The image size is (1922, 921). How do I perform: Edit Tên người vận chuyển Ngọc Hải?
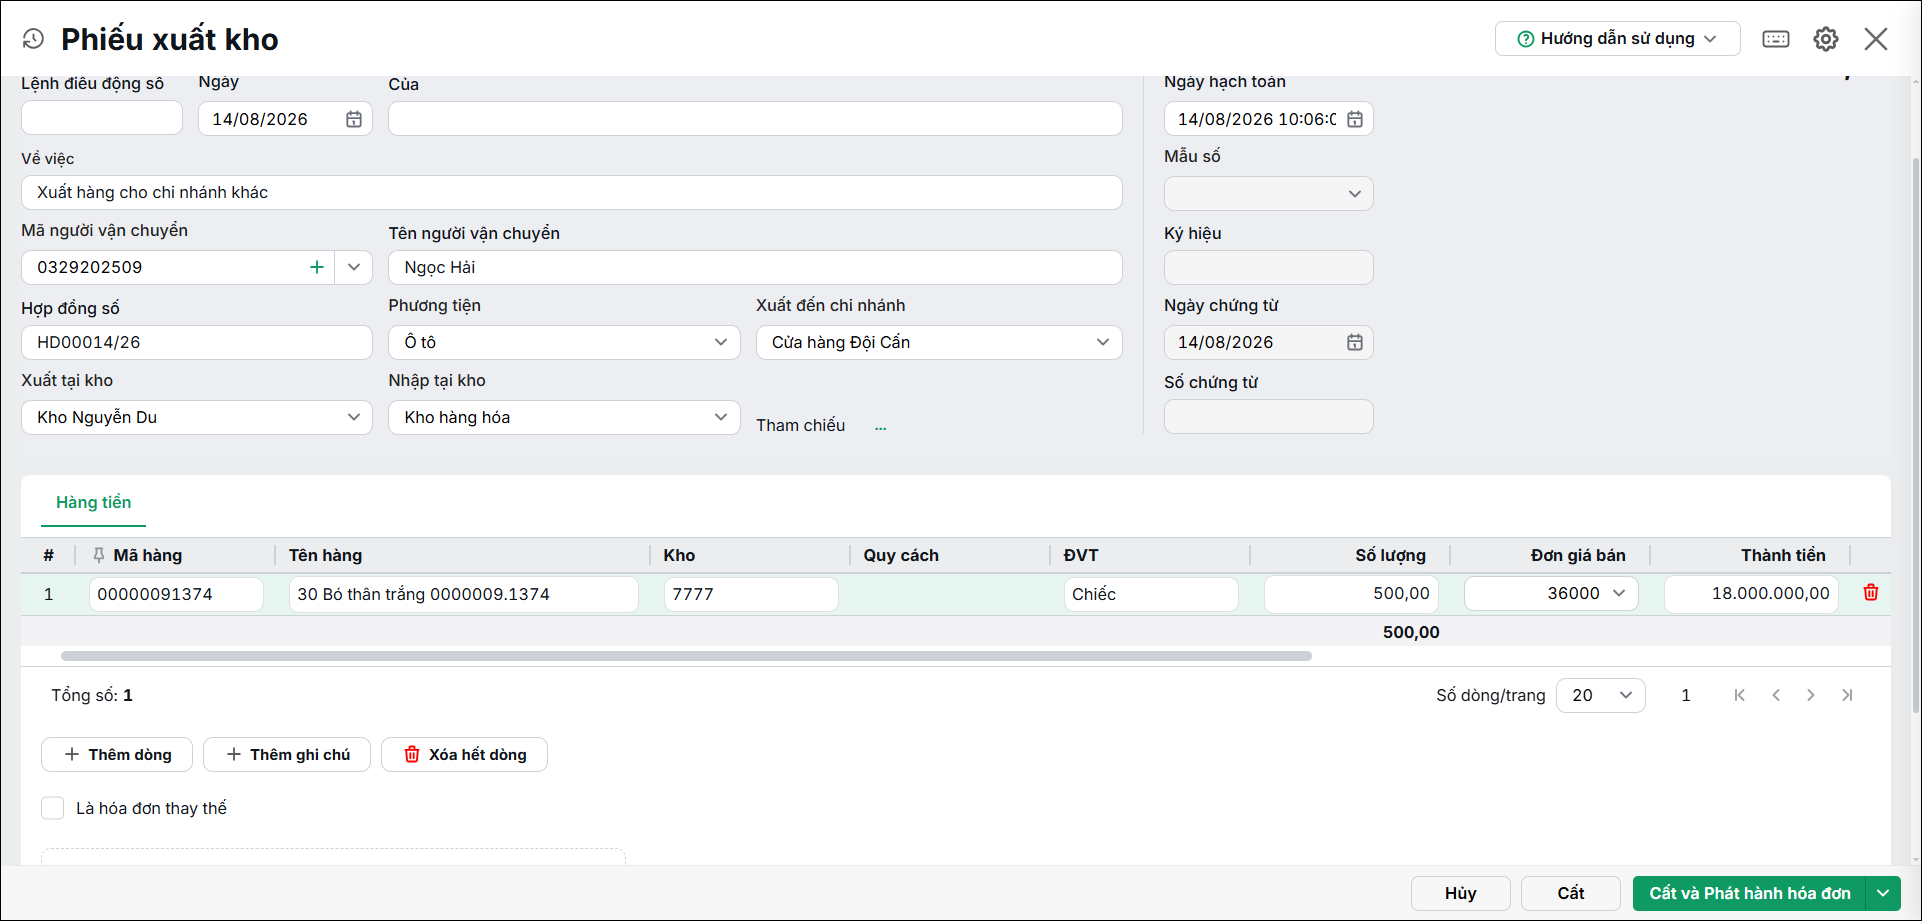[x=755, y=267]
